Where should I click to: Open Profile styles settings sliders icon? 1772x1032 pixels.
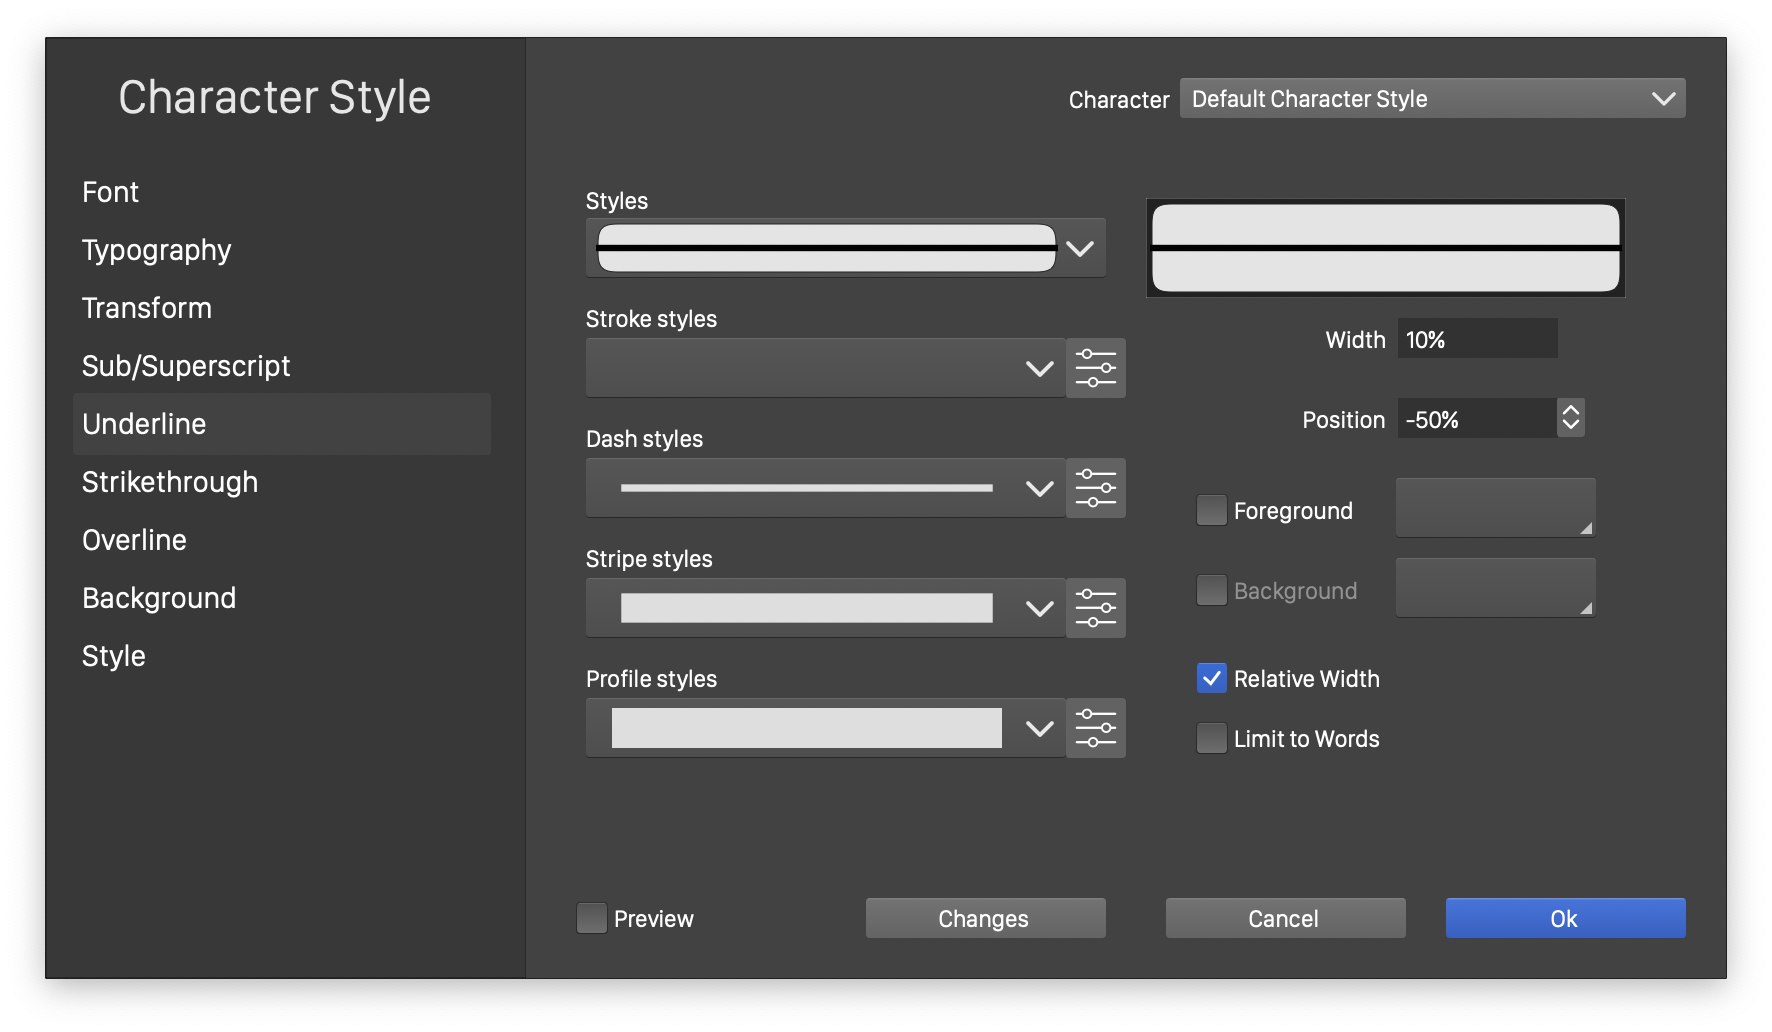click(x=1095, y=728)
